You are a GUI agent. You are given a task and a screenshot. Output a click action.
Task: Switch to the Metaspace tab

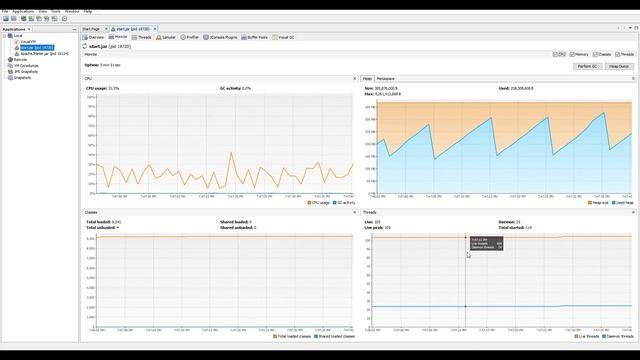(x=385, y=78)
